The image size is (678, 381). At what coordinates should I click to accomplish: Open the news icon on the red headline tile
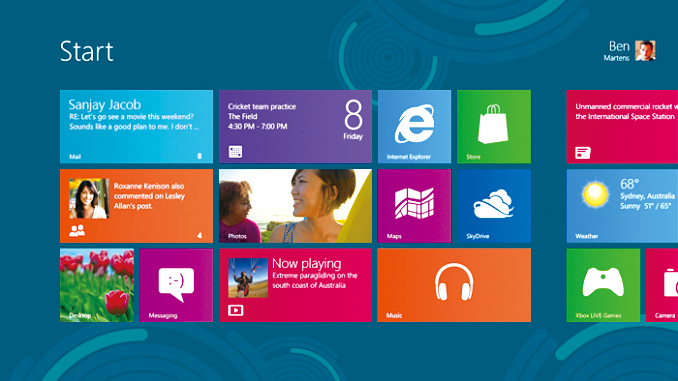583,153
